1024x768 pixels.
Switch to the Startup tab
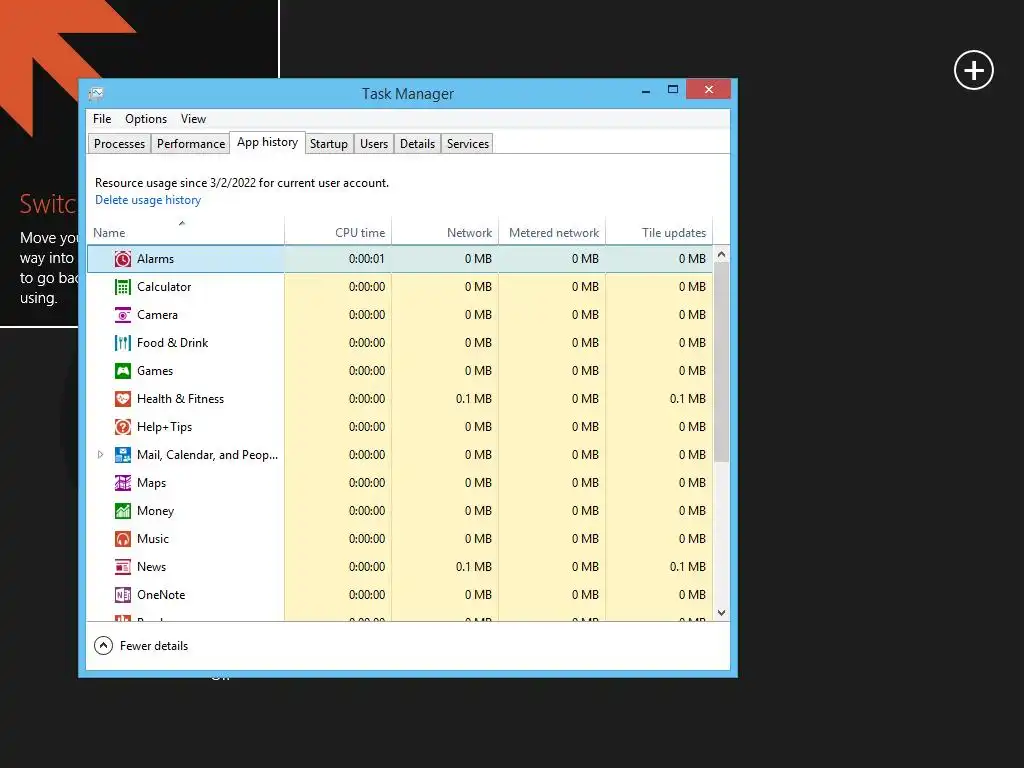click(x=328, y=144)
